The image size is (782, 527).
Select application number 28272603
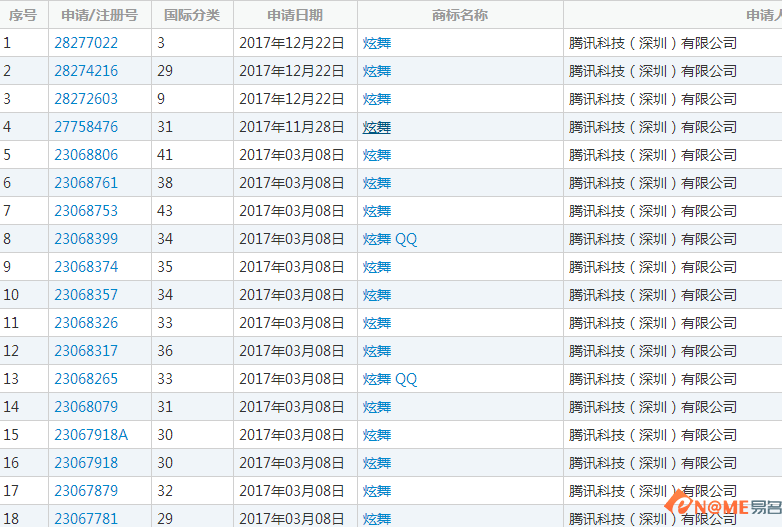(86, 99)
